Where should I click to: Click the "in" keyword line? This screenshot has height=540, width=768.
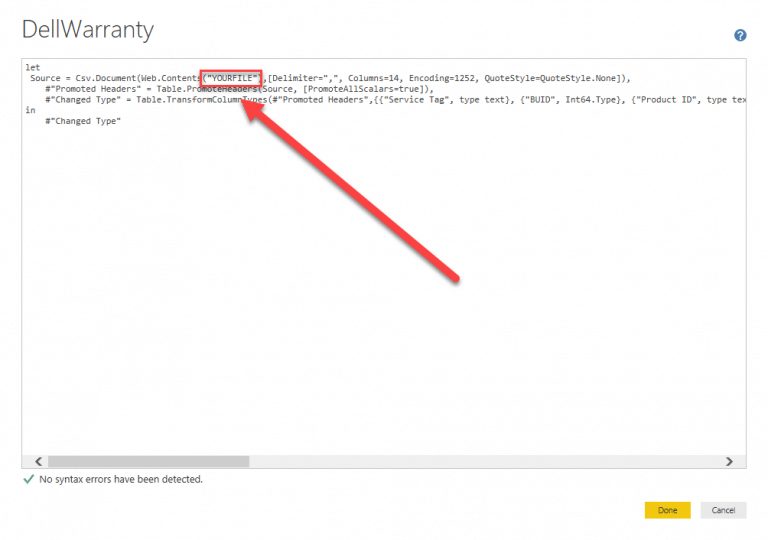(x=30, y=110)
